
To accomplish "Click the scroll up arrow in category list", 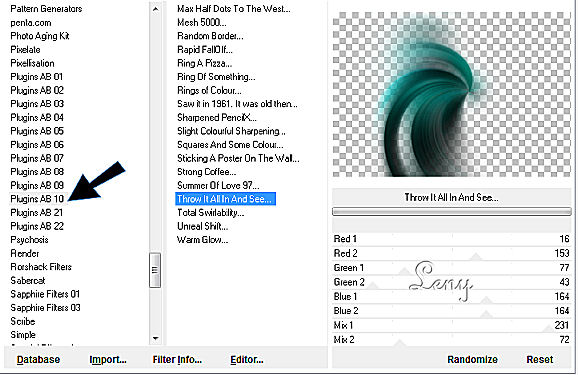I will click(x=155, y=9).
